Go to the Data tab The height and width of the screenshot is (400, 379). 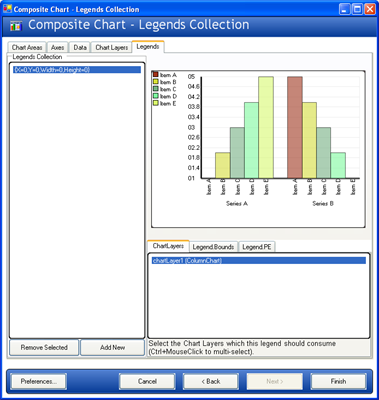click(x=80, y=47)
